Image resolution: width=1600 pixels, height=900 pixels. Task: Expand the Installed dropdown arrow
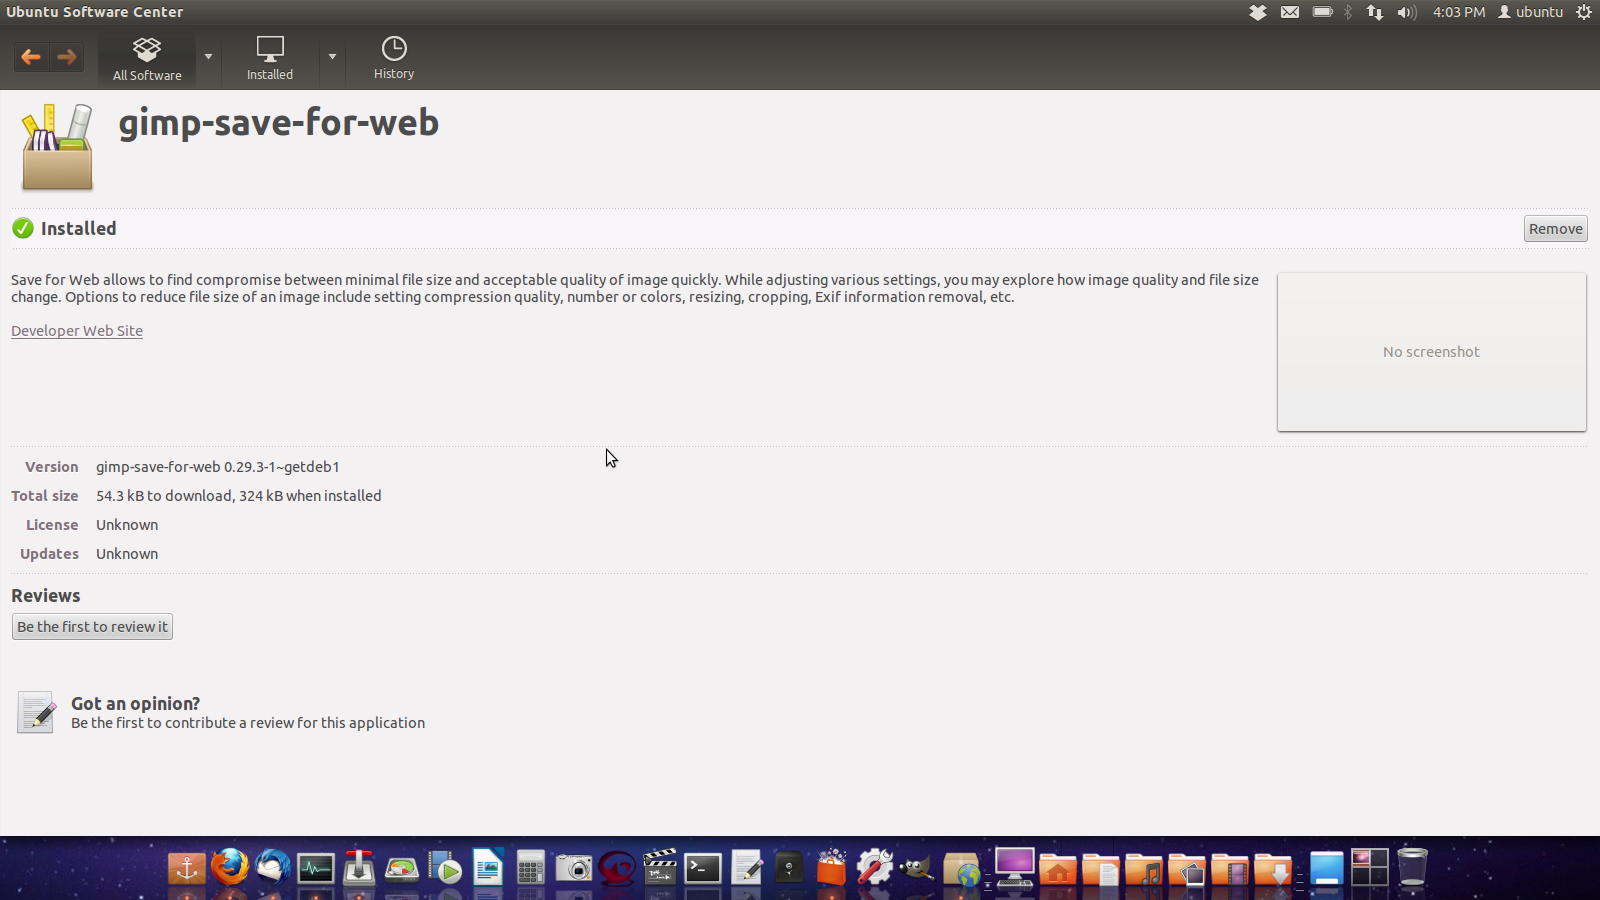[x=332, y=57]
